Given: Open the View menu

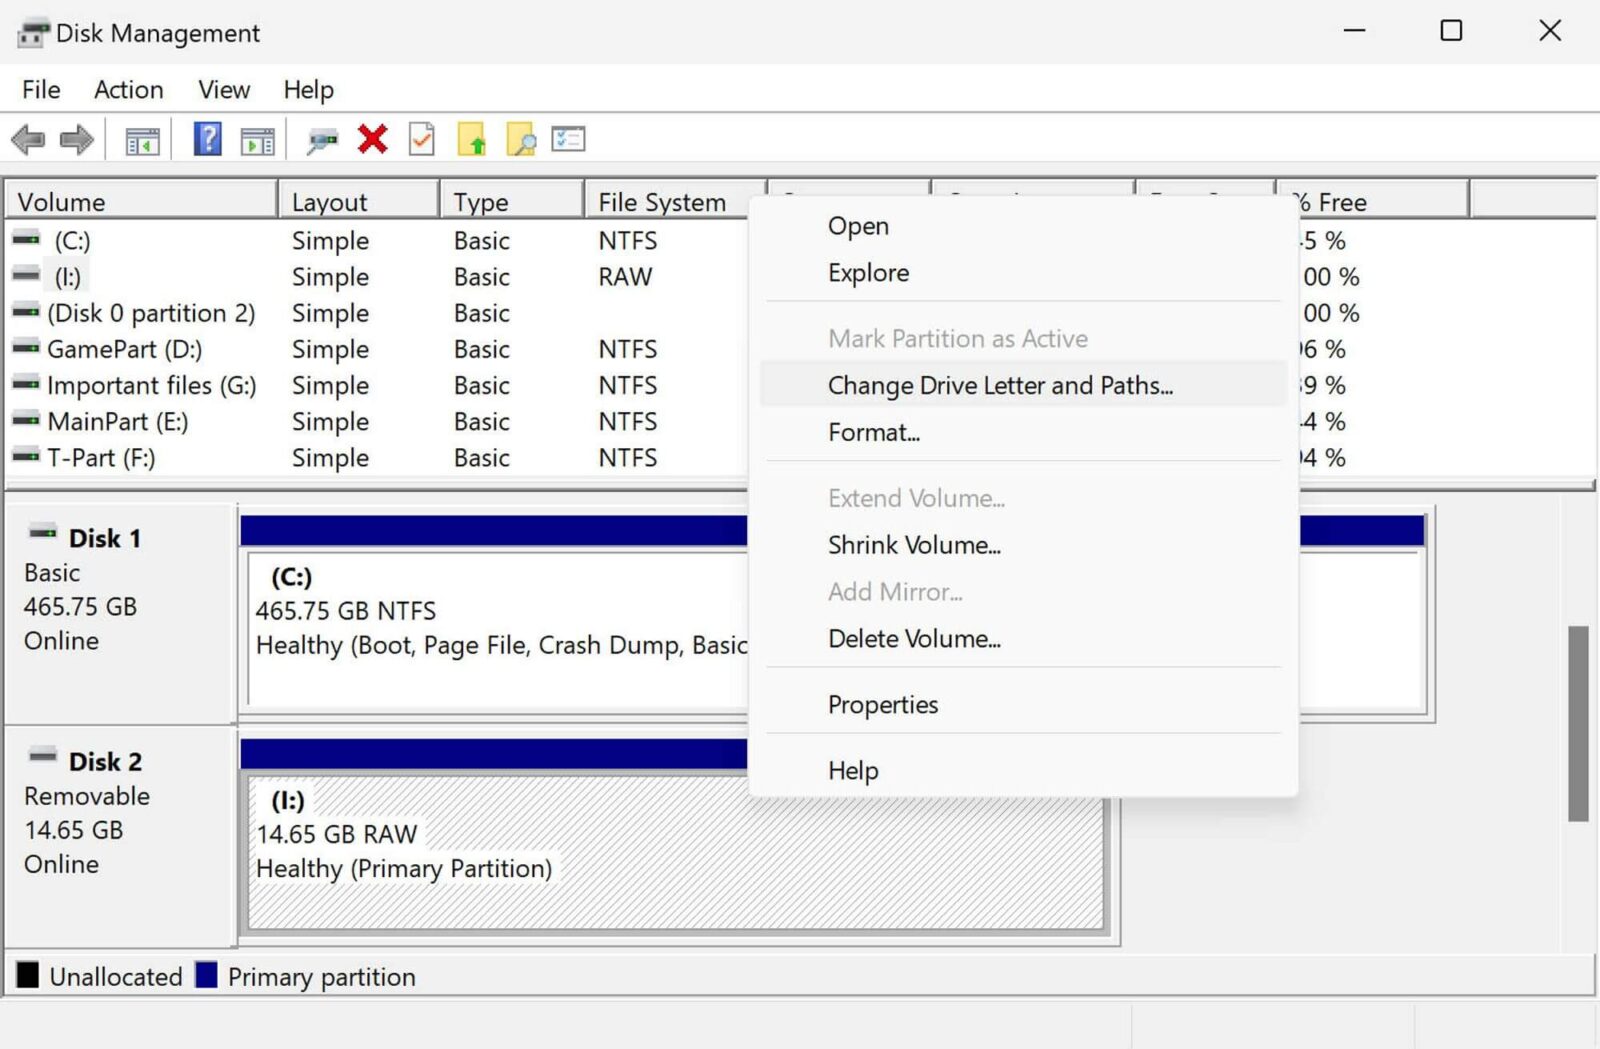Looking at the screenshot, I should (223, 90).
